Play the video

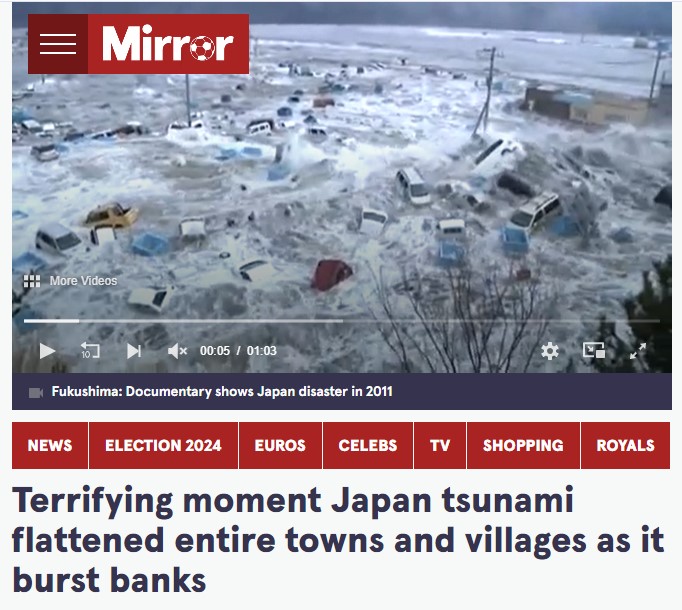pos(47,351)
